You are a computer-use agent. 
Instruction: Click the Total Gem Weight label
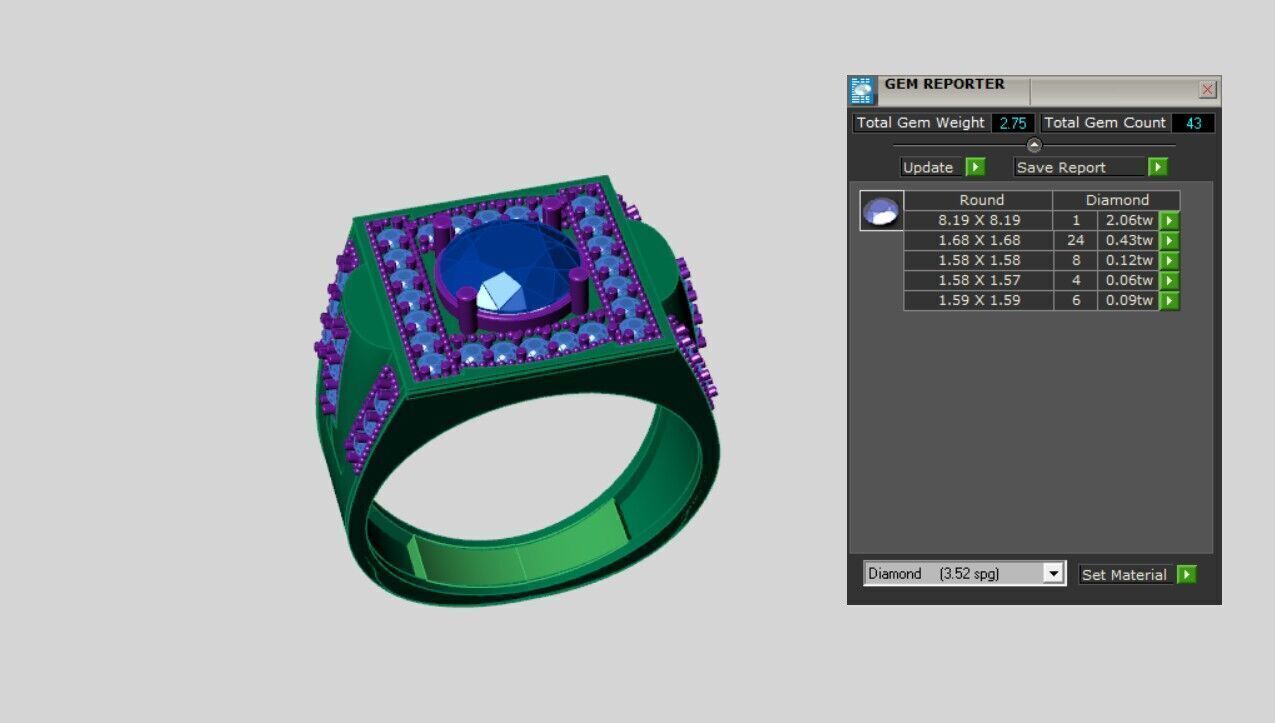tap(921, 123)
